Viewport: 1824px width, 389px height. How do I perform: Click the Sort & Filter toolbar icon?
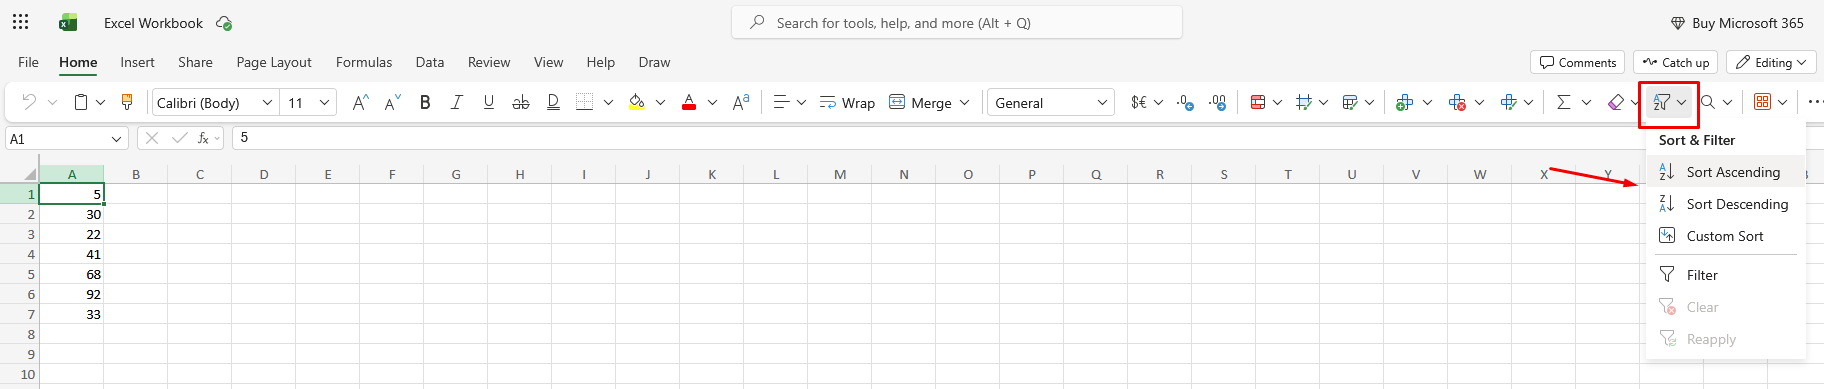(1662, 102)
